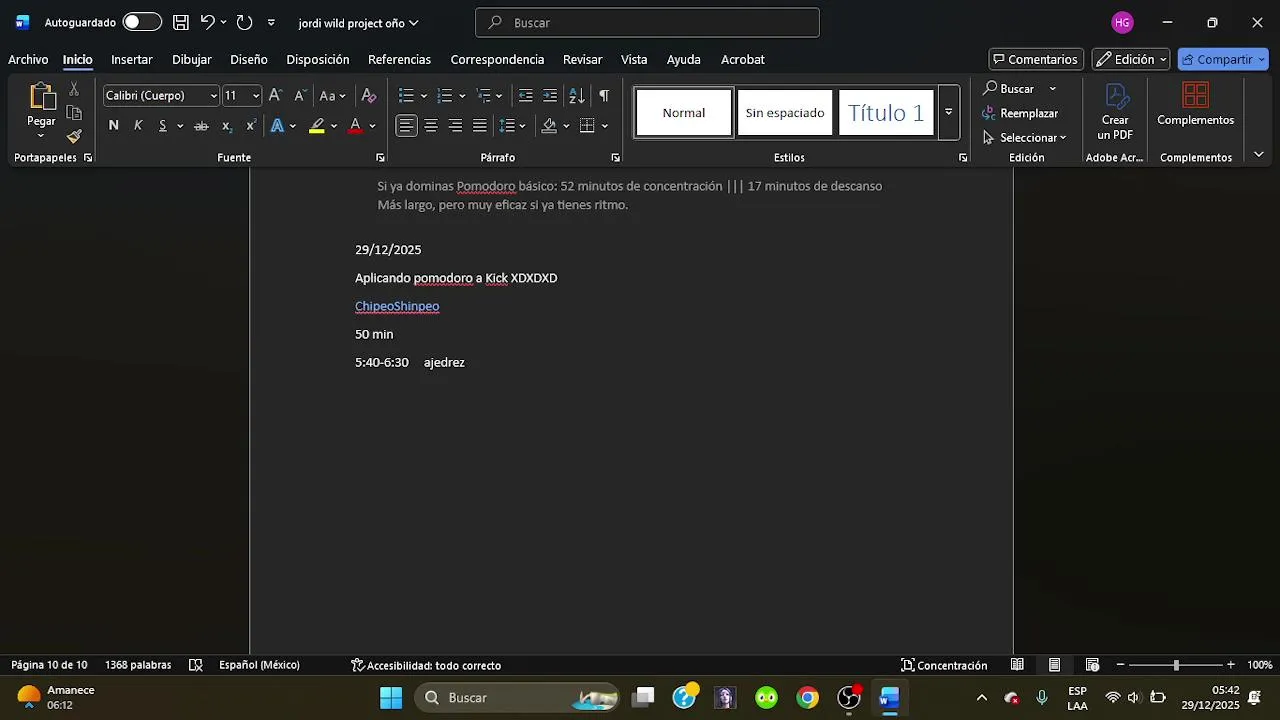Screen dimensions: 1280x720
Task: Increase paragraph indent
Action: click(550, 96)
